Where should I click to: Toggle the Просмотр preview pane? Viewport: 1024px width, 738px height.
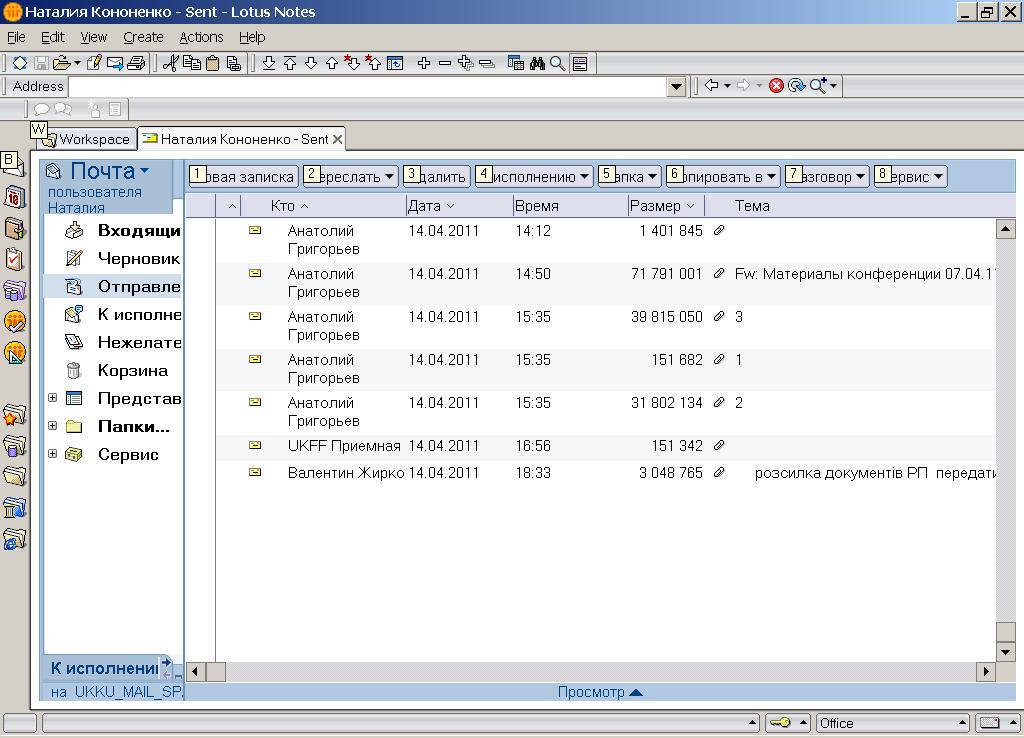coord(600,692)
